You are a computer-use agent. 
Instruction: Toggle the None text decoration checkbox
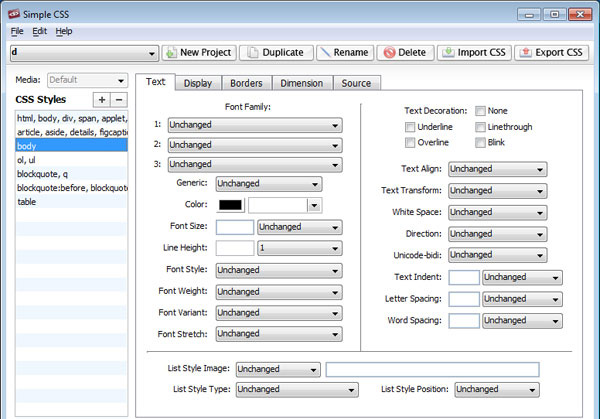point(480,111)
